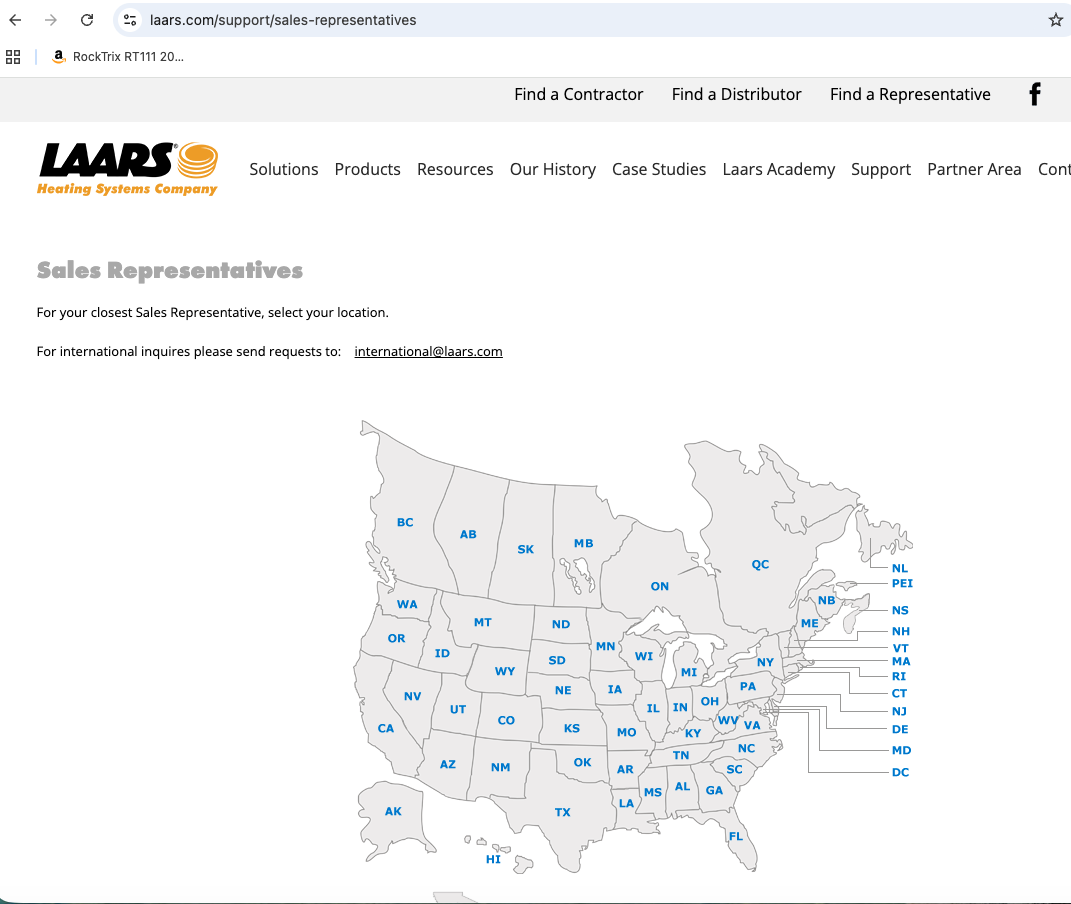Select Minnesota (MN) on map
This screenshot has width=1071, height=904.
pyautogui.click(x=606, y=647)
